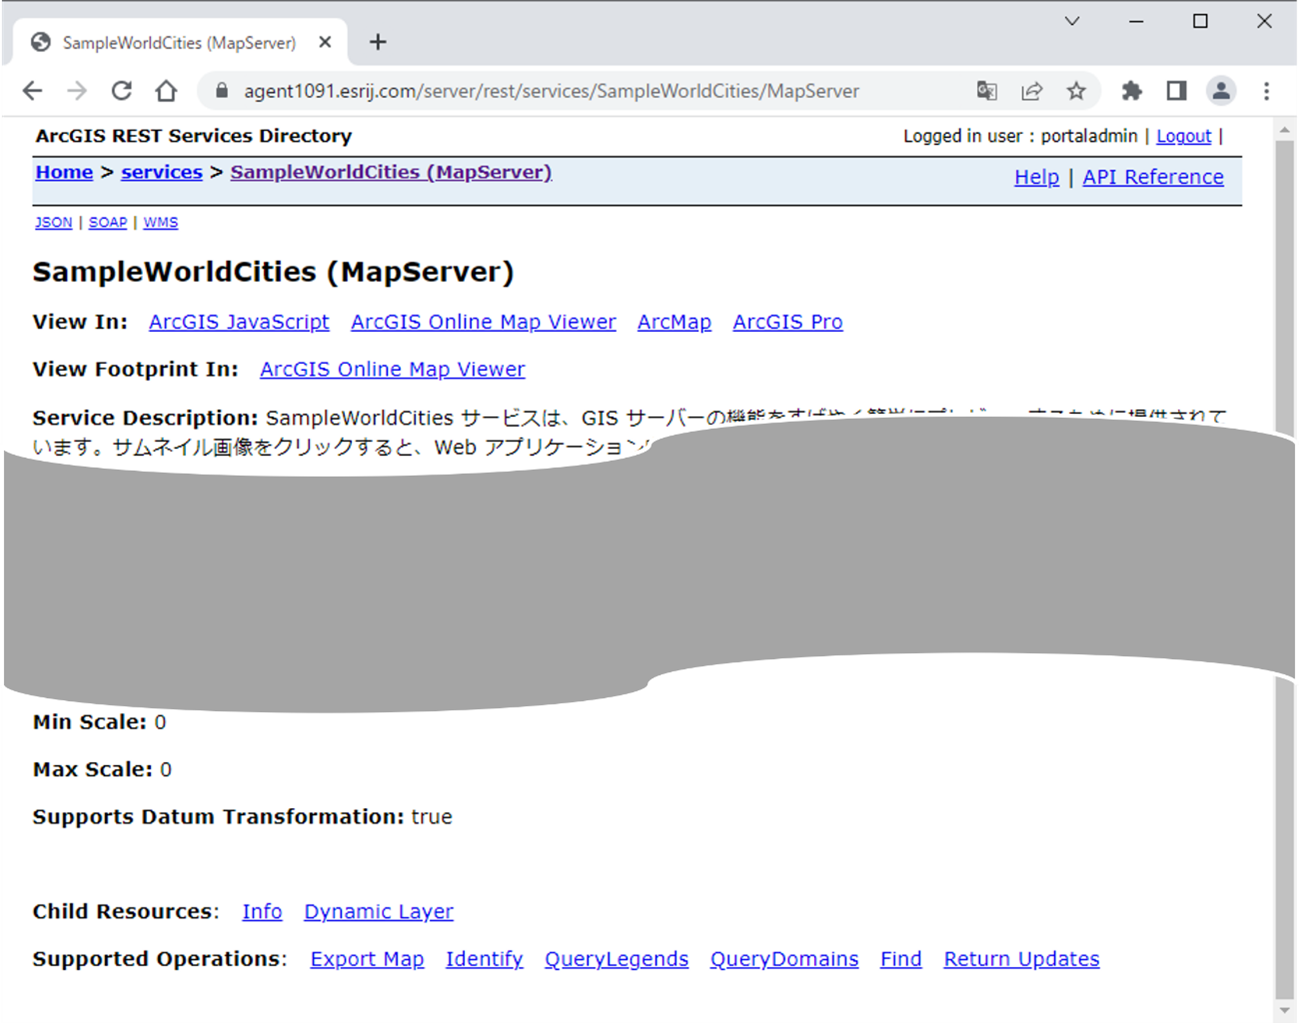Reload the page with the refresh icon
1299x1023 pixels.
[x=122, y=91]
